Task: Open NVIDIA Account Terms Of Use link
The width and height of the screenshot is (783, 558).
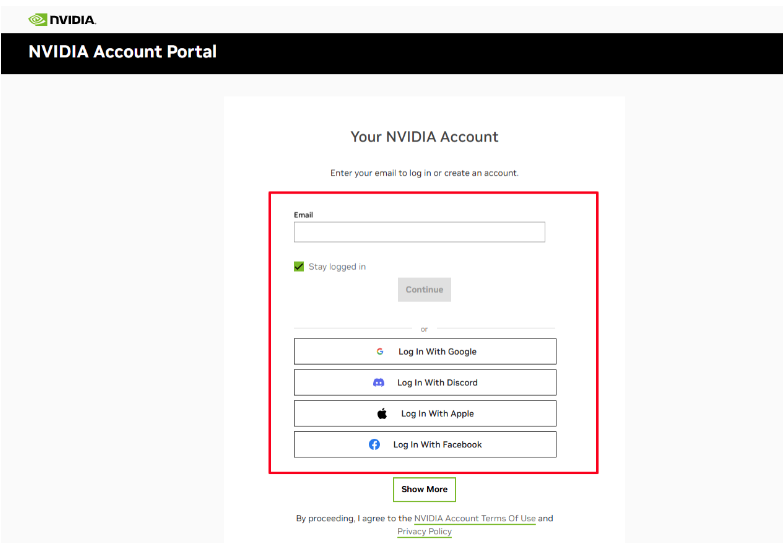Action: 475,519
